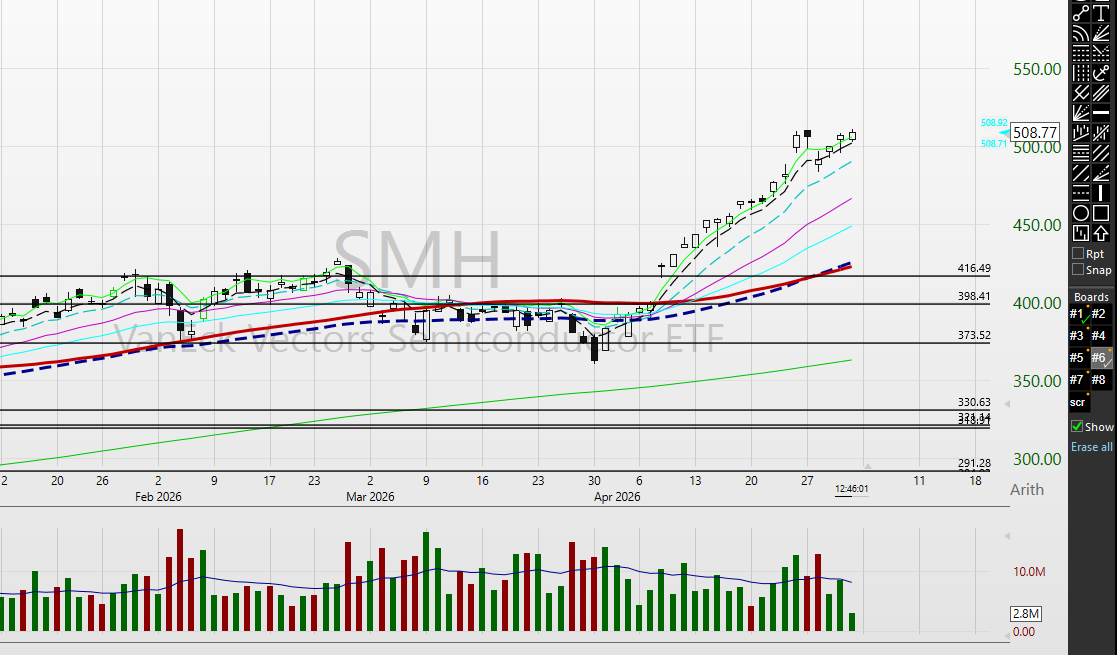Image resolution: width=1117 pixels, height=655 pixels.
Task: Select the dotted fan lines tool beside arcs
Action: pos(1101,33)
